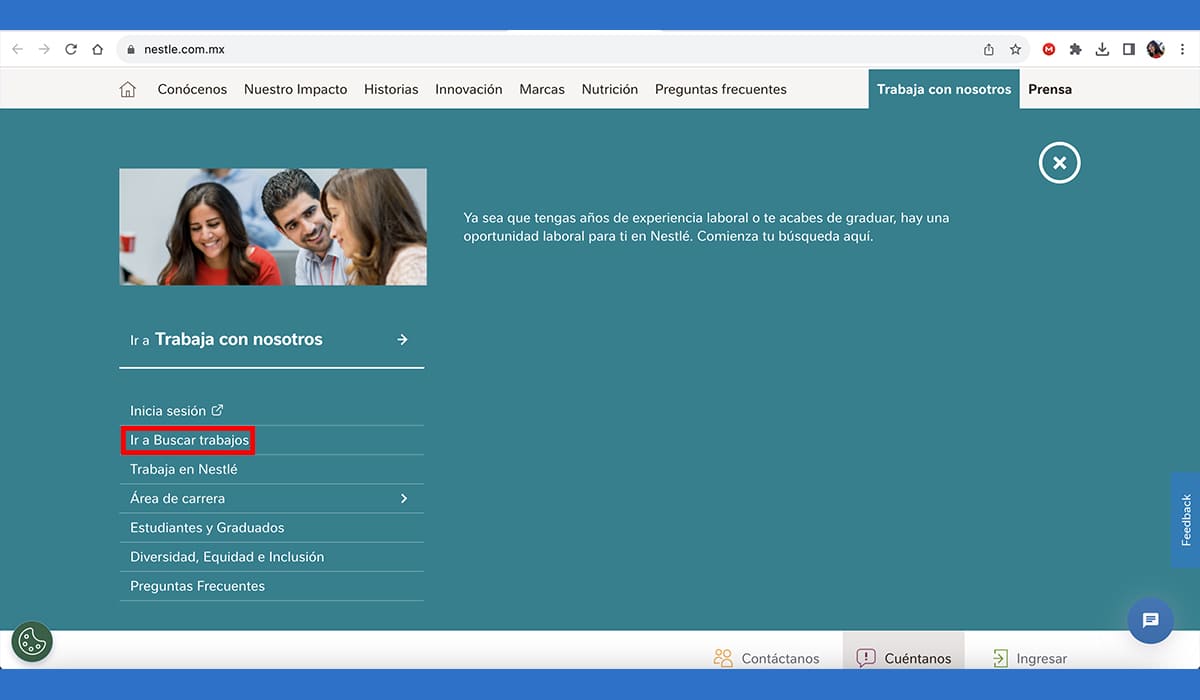Open the chat bubble button
Screen dimensions: 1200x700
coord(1150,620)
